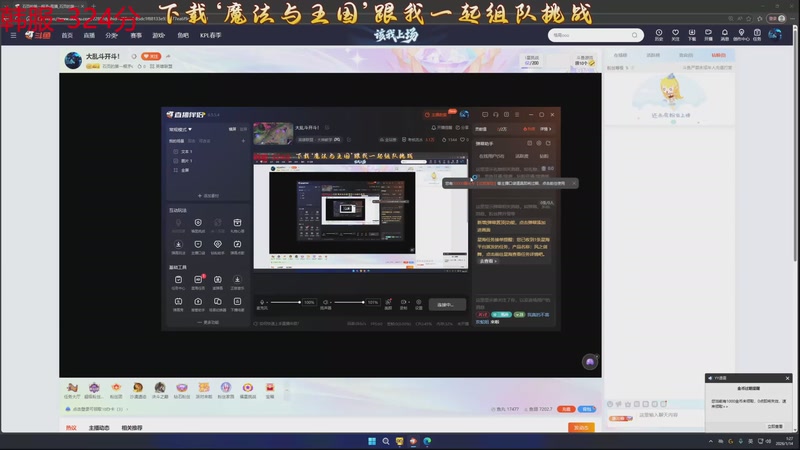Expand the 点击登录可领取 prompt under the gift bar
800x450 pixels.
coord(96,409)
